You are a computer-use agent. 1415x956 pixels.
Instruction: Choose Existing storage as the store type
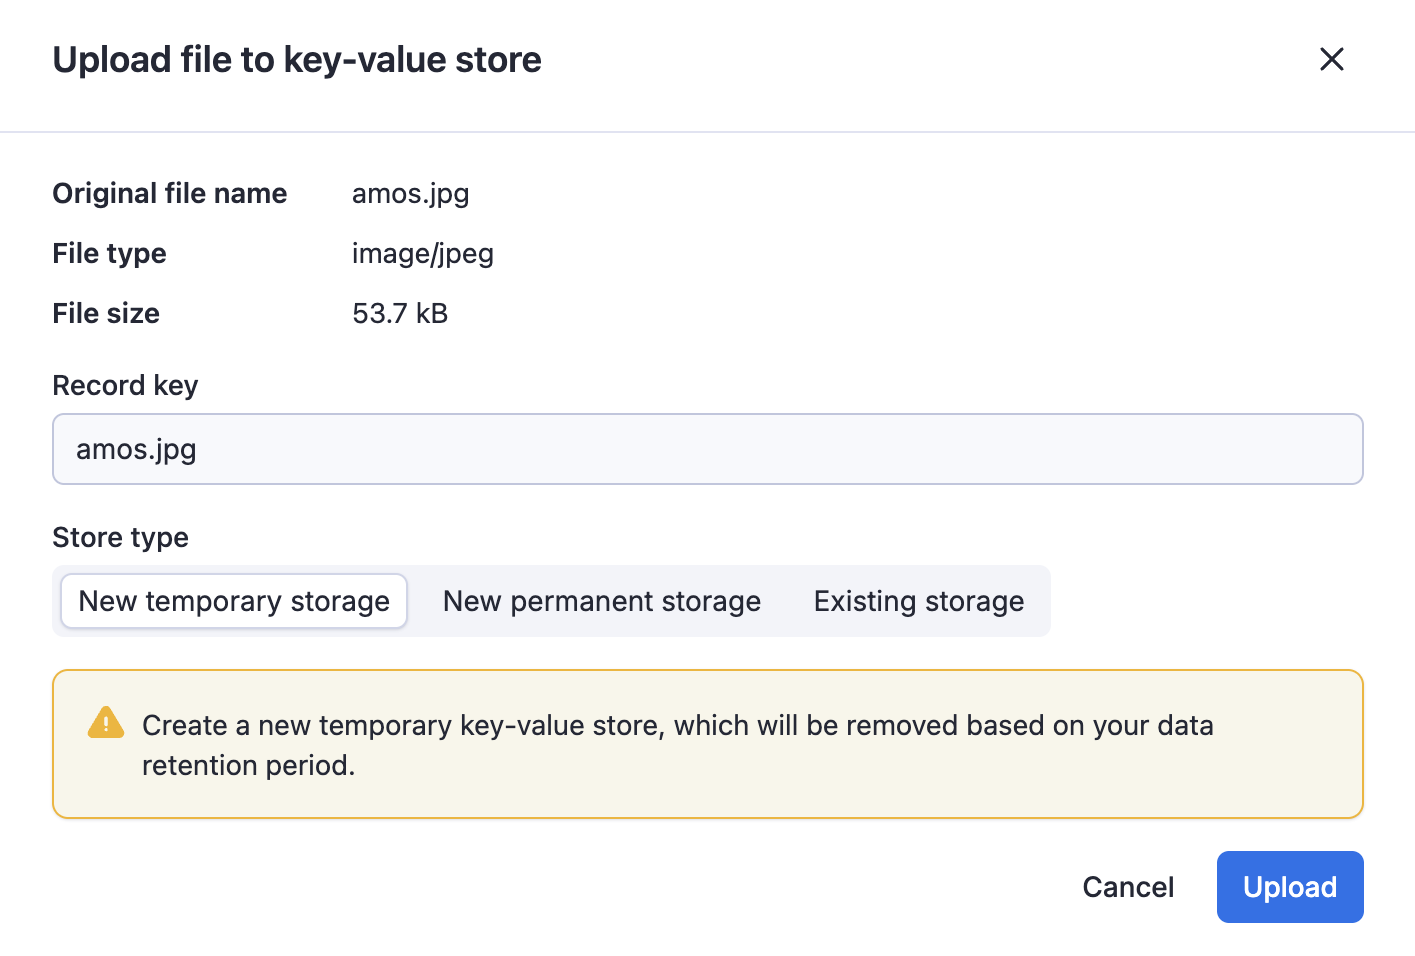pyautogui.click(x=918, y=600)
